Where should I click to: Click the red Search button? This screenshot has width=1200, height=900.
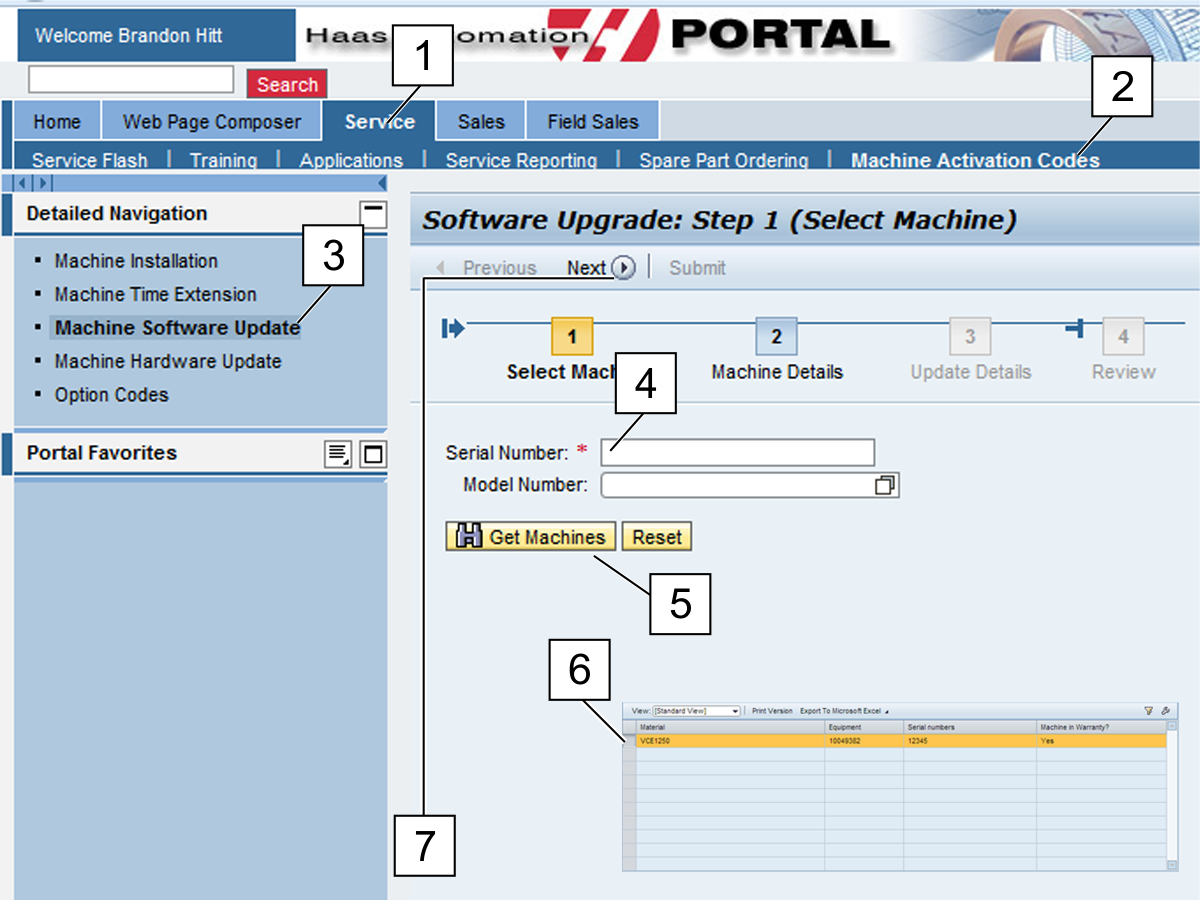click(287, 84)
